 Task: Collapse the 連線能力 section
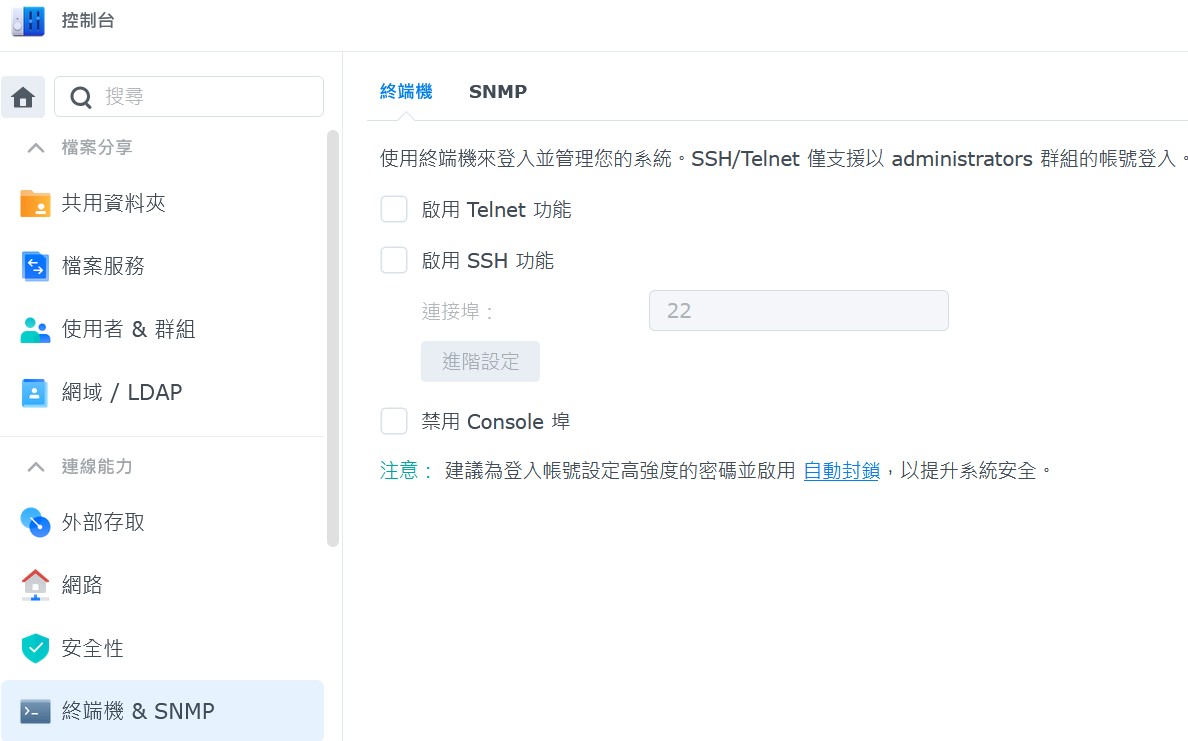coord(36,467)
